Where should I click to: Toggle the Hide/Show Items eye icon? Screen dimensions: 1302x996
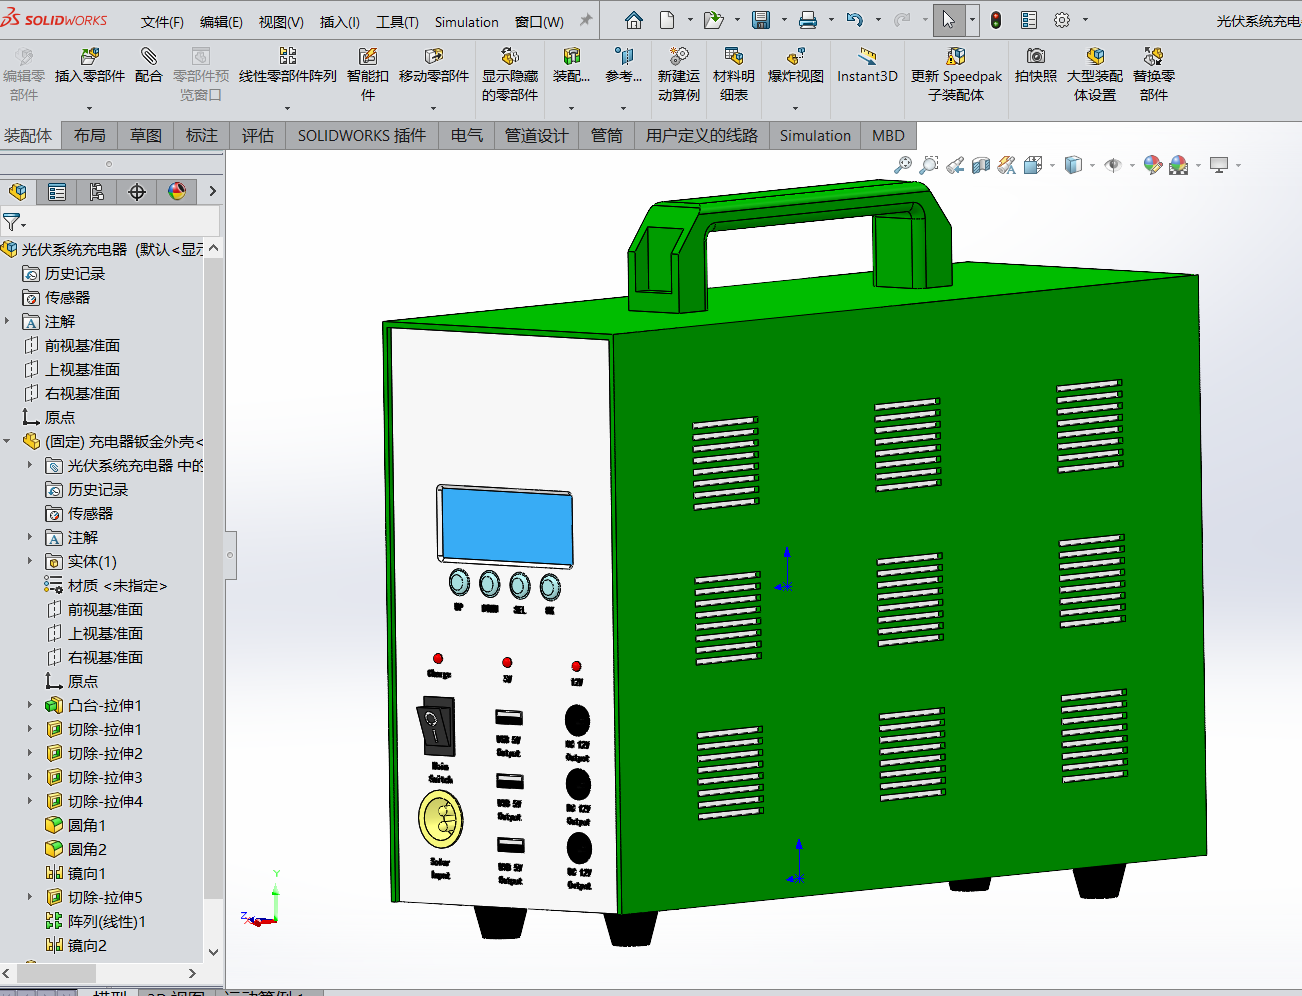1113,165
